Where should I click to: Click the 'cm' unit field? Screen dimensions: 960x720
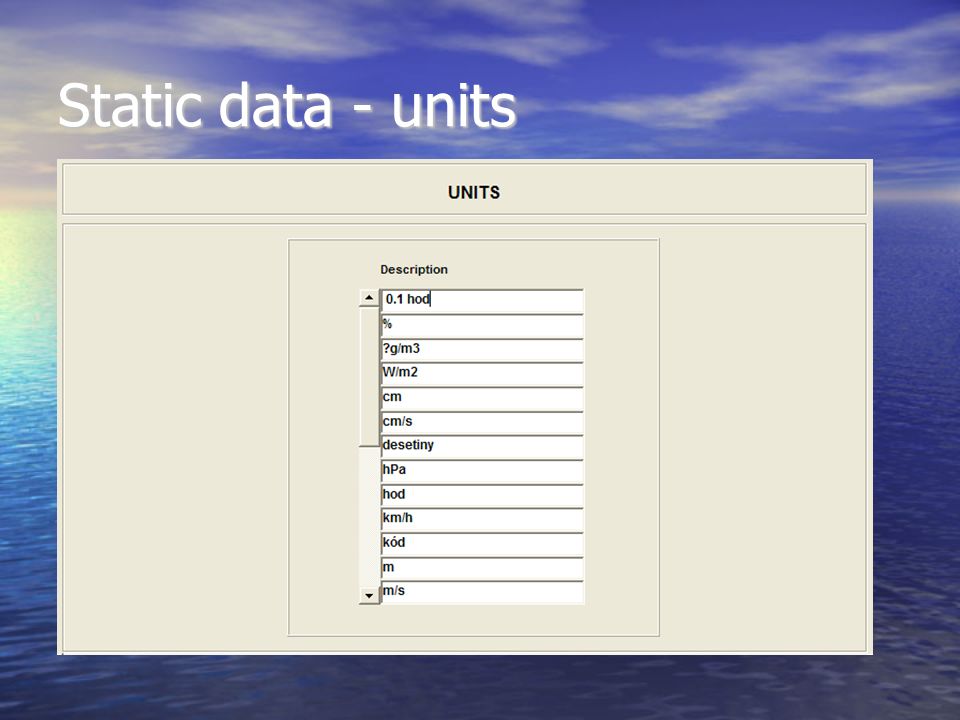[x=482, y=399]
